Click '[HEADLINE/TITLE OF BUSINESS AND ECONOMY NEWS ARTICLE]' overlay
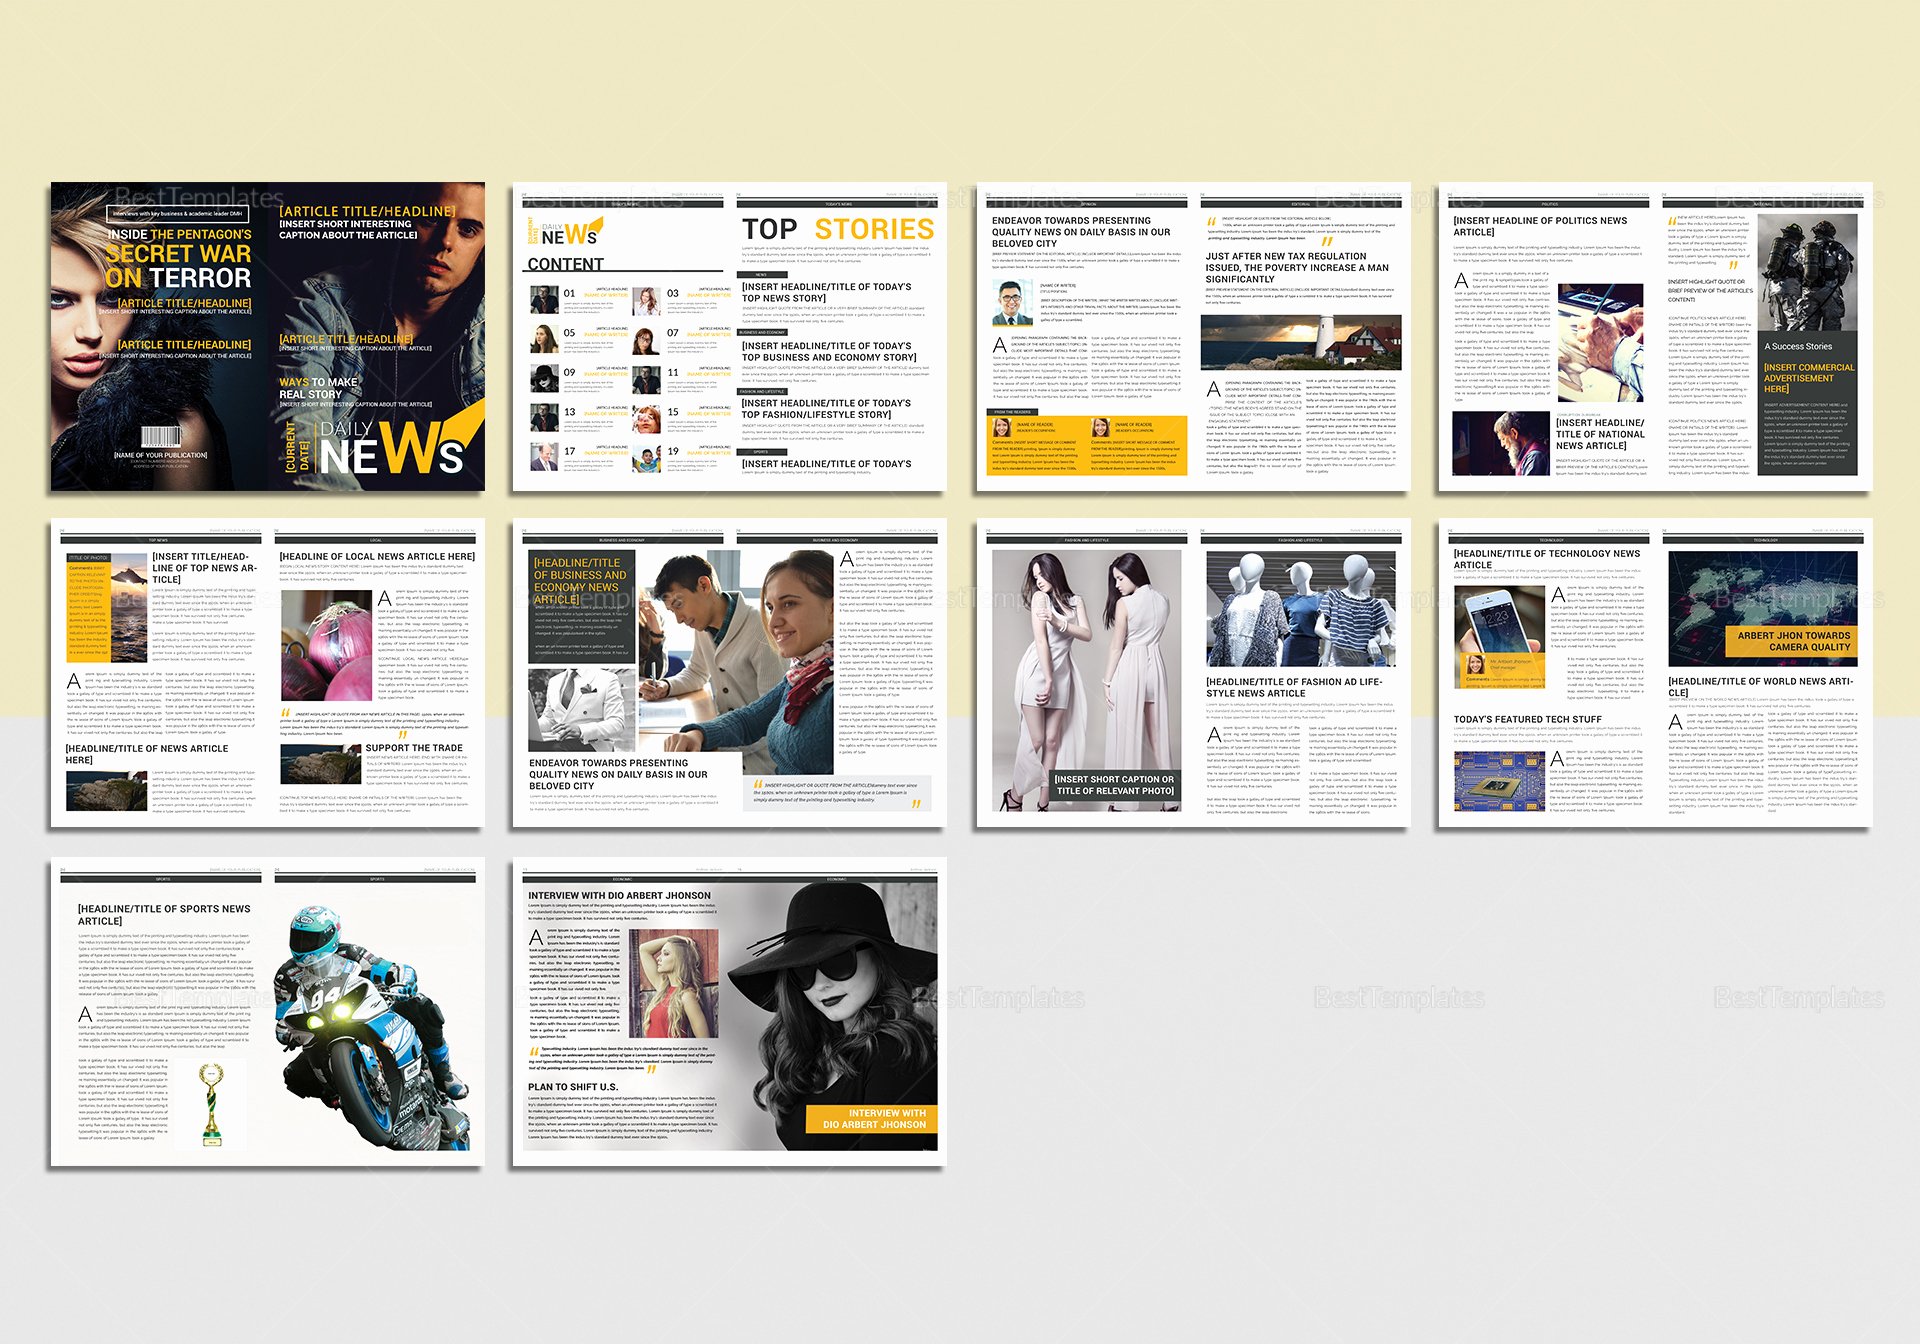This screenshot has height=1344, width=1920. (580, 581)
